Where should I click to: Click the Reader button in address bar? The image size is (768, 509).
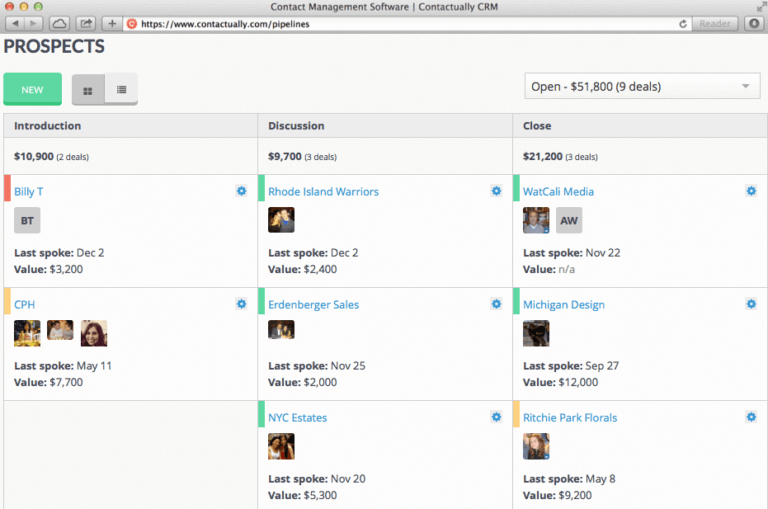coord(715,23)
